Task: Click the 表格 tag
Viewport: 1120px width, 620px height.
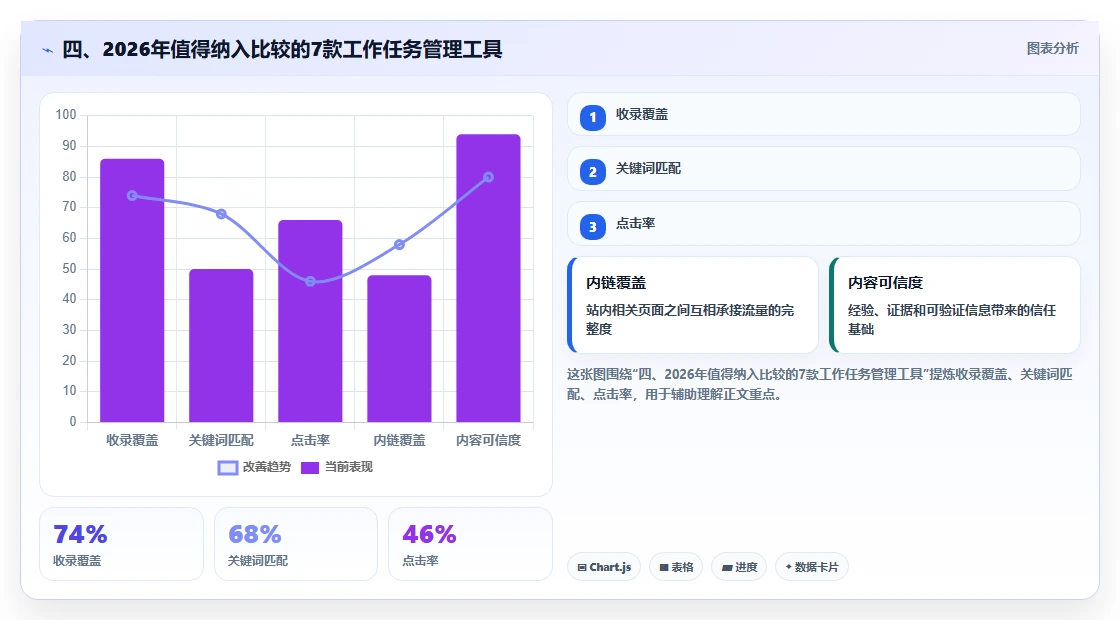Action: point(676,567)
